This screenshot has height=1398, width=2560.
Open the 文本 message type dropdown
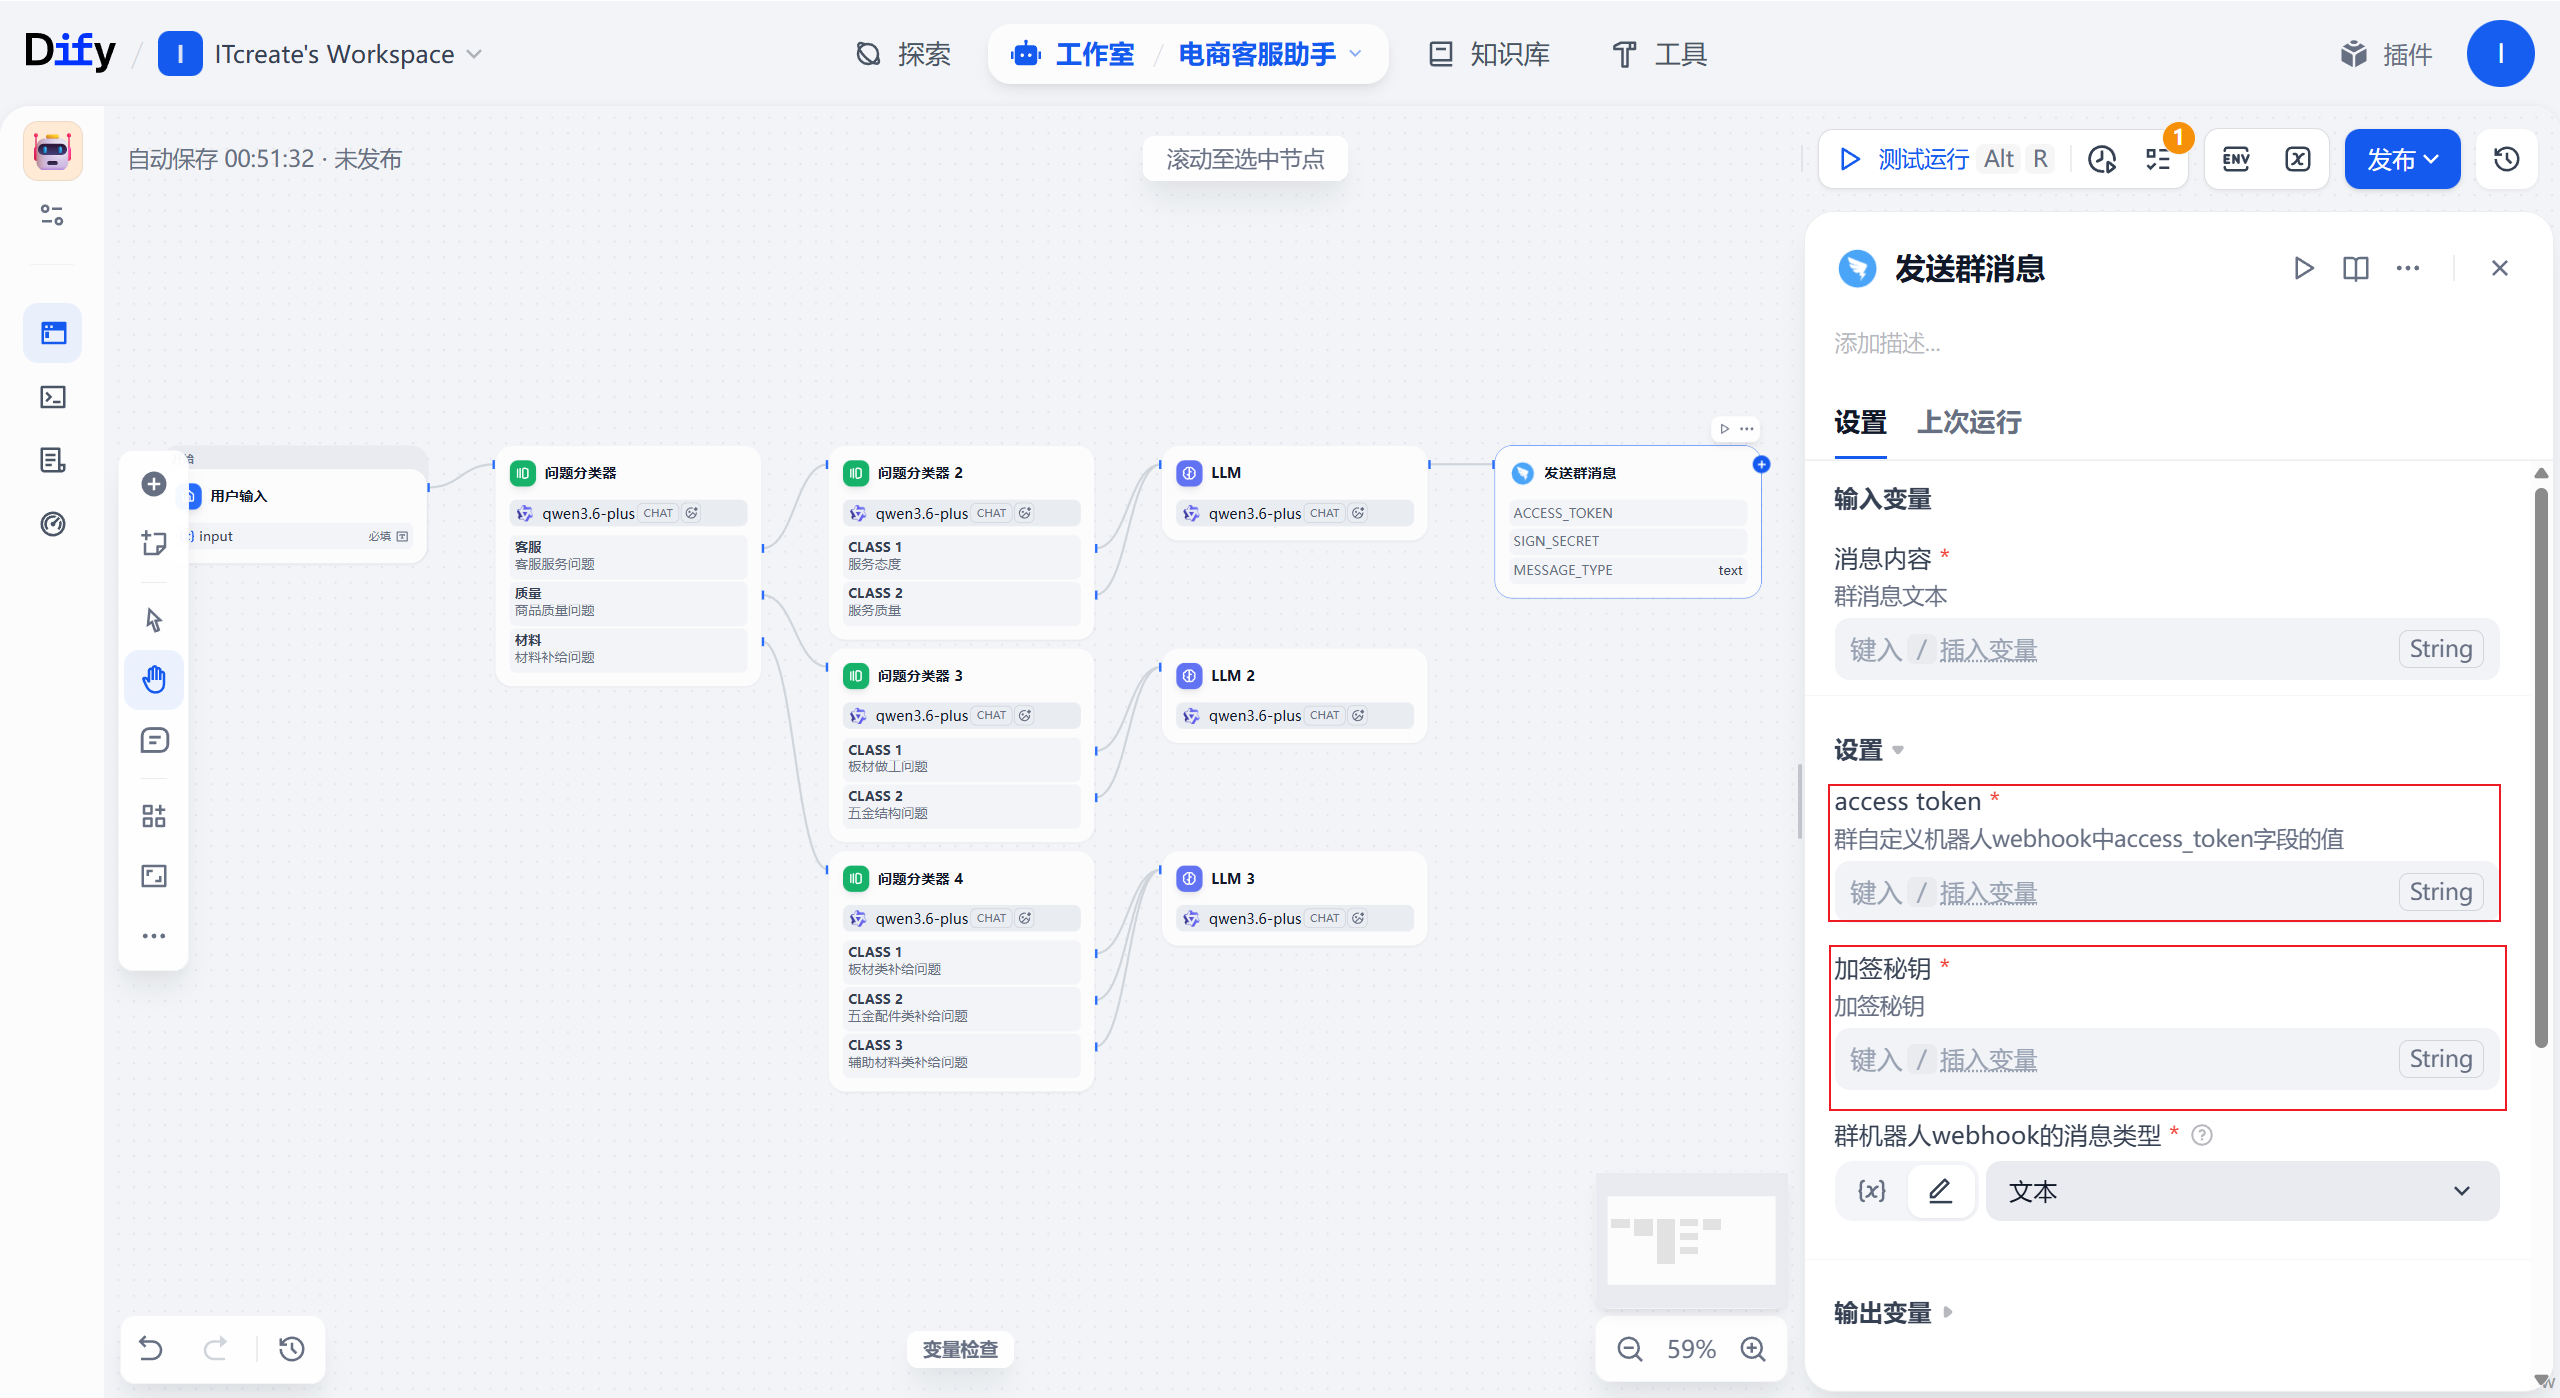pos(2242,1191)
